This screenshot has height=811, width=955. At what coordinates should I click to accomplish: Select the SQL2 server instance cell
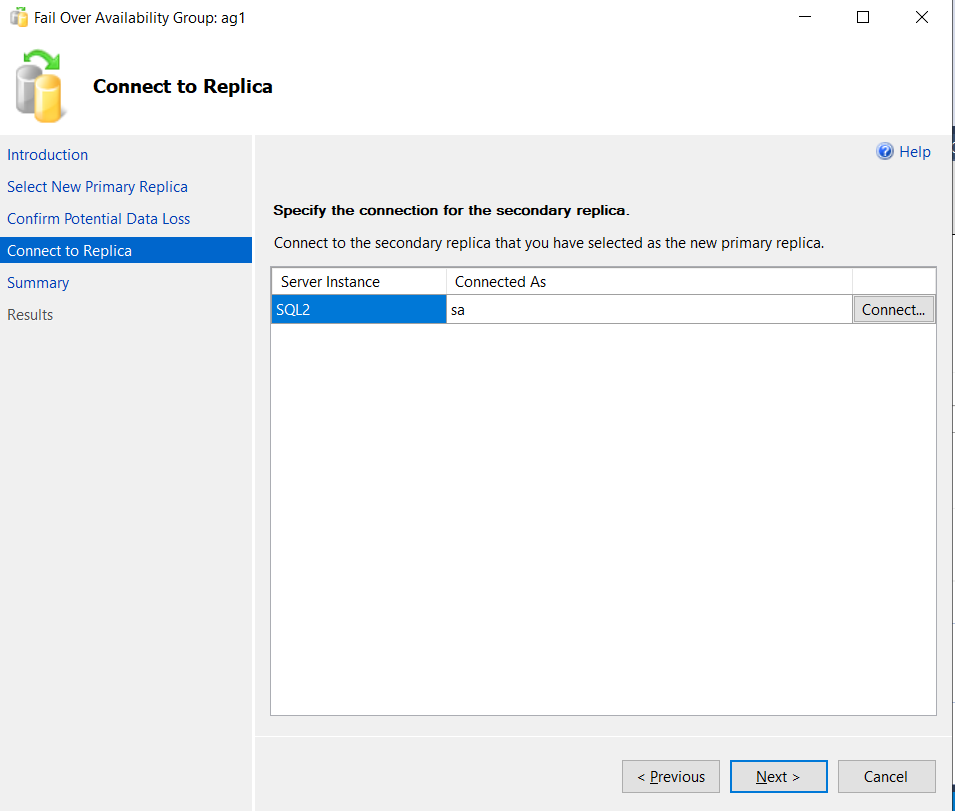359,310
